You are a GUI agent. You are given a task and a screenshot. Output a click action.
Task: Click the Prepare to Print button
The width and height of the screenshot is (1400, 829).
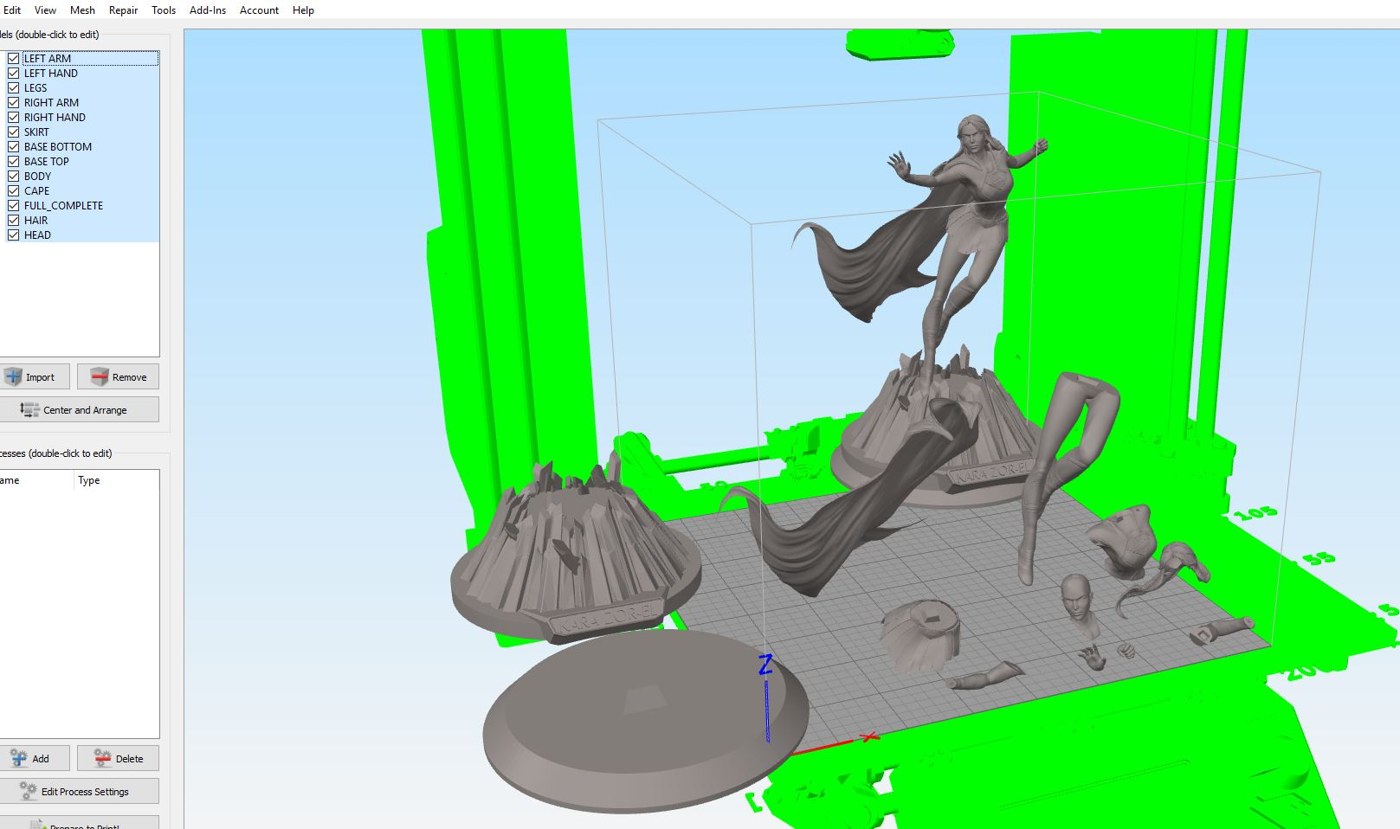click(x=78, y=822)
